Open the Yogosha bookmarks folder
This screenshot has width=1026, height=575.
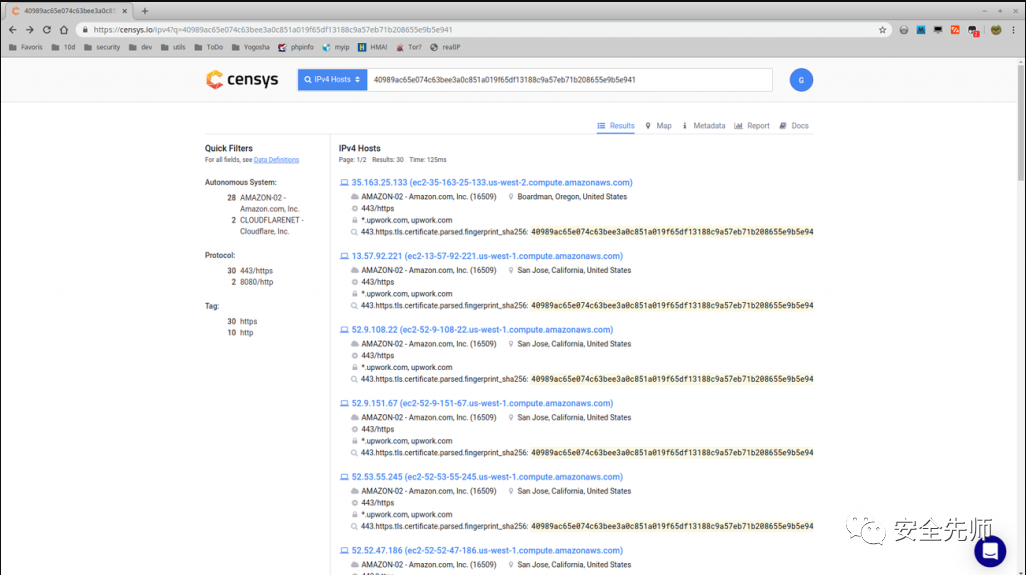[251, 47]
